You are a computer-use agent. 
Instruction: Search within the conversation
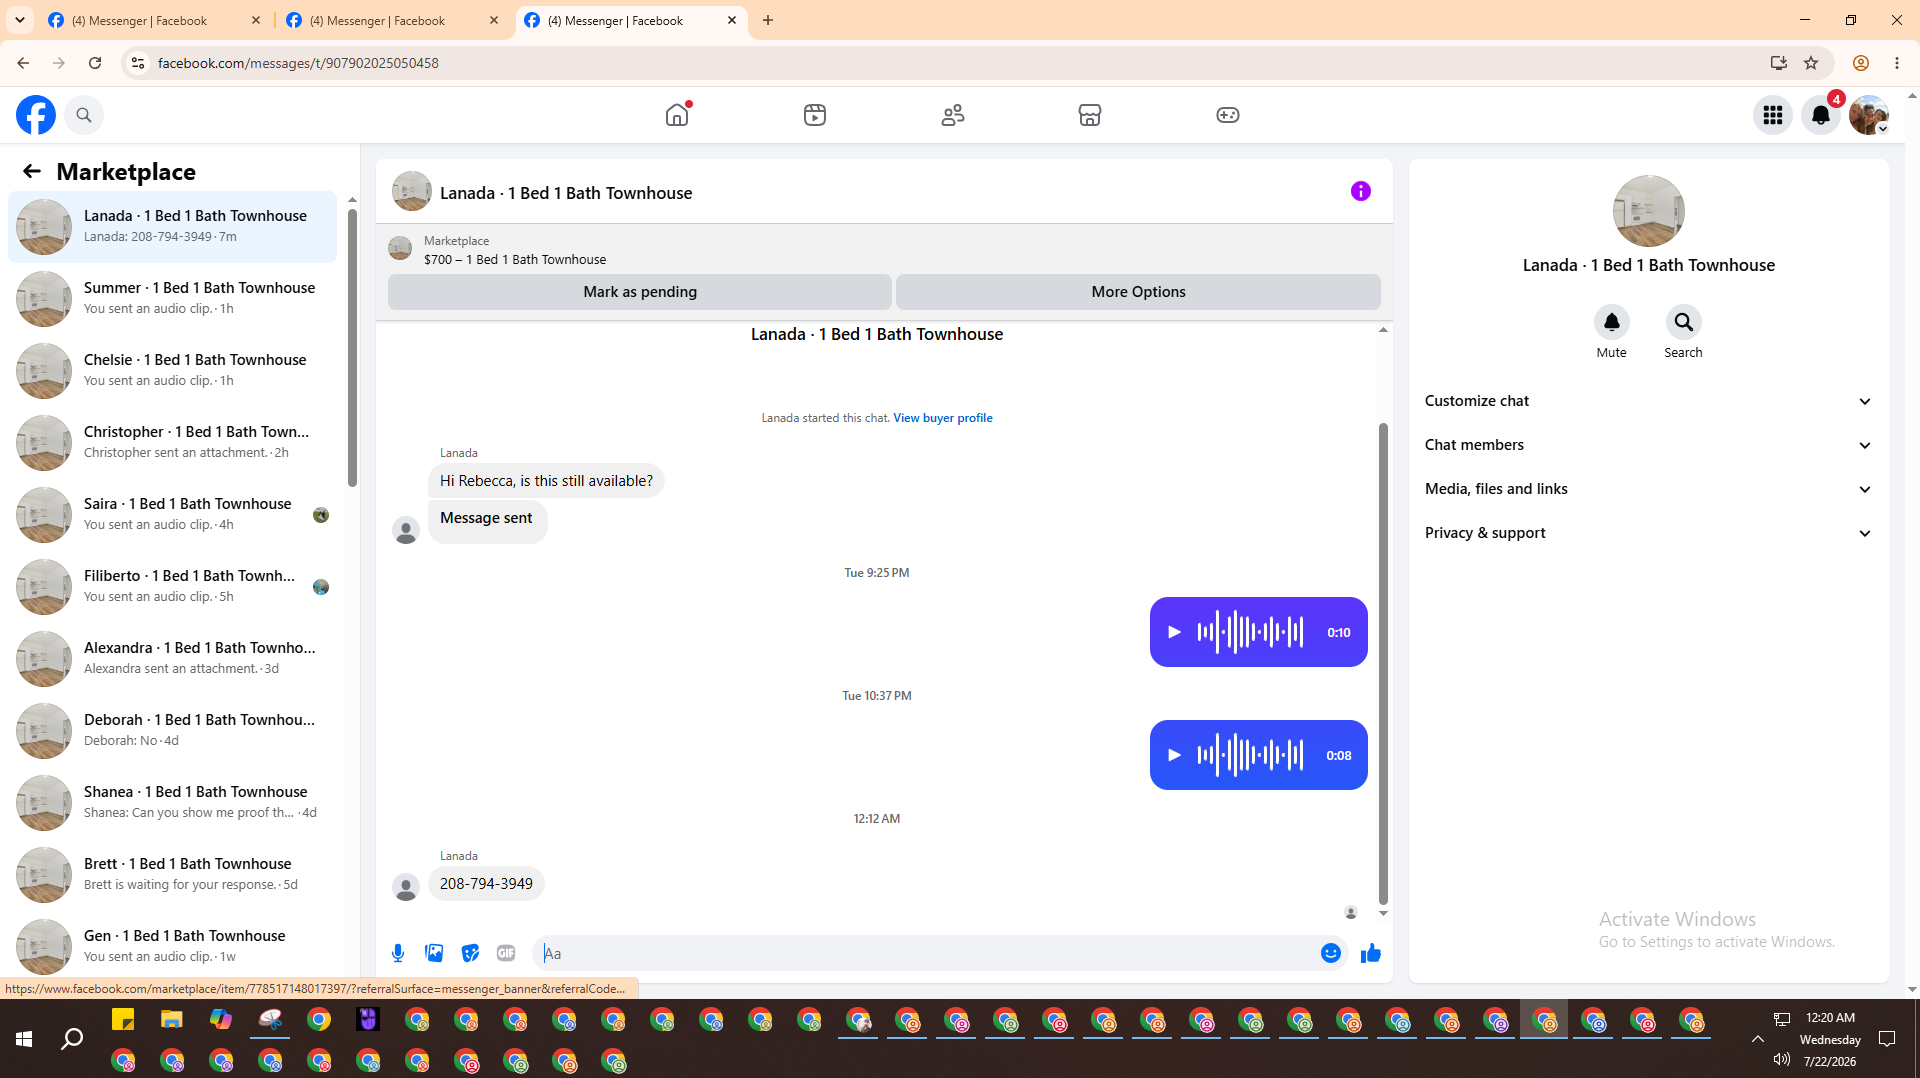[1684, 322]
